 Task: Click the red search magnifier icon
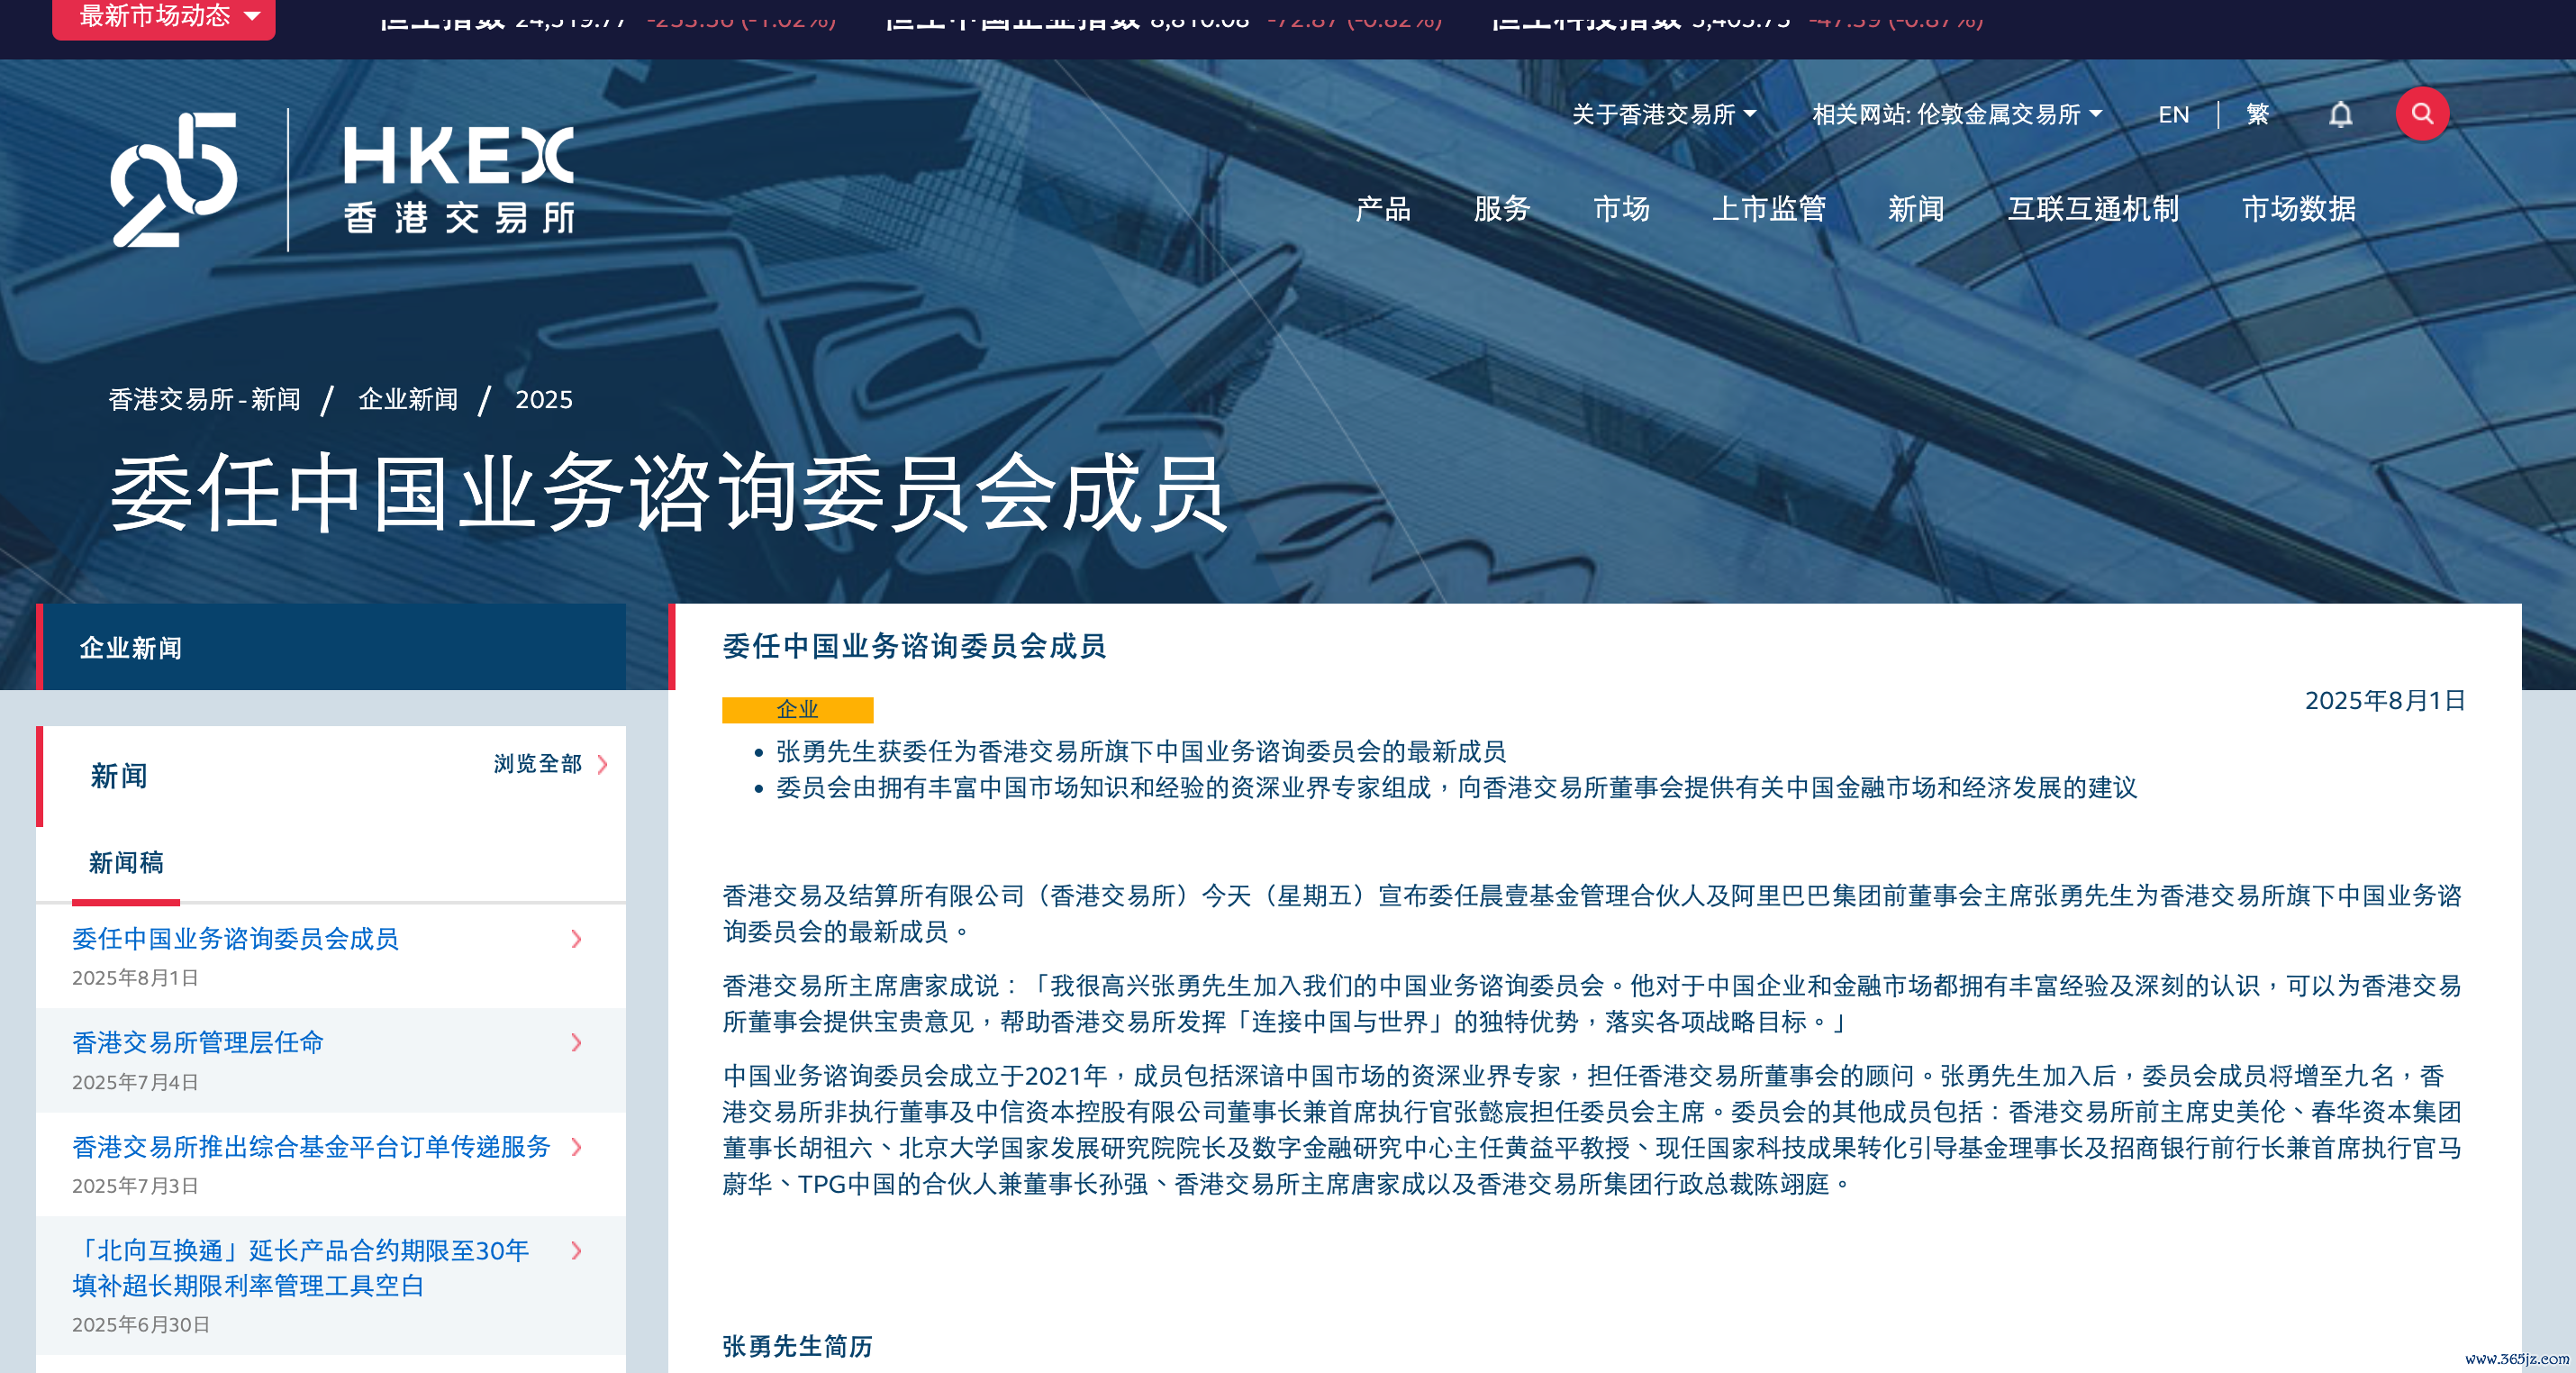[2421, 114]
